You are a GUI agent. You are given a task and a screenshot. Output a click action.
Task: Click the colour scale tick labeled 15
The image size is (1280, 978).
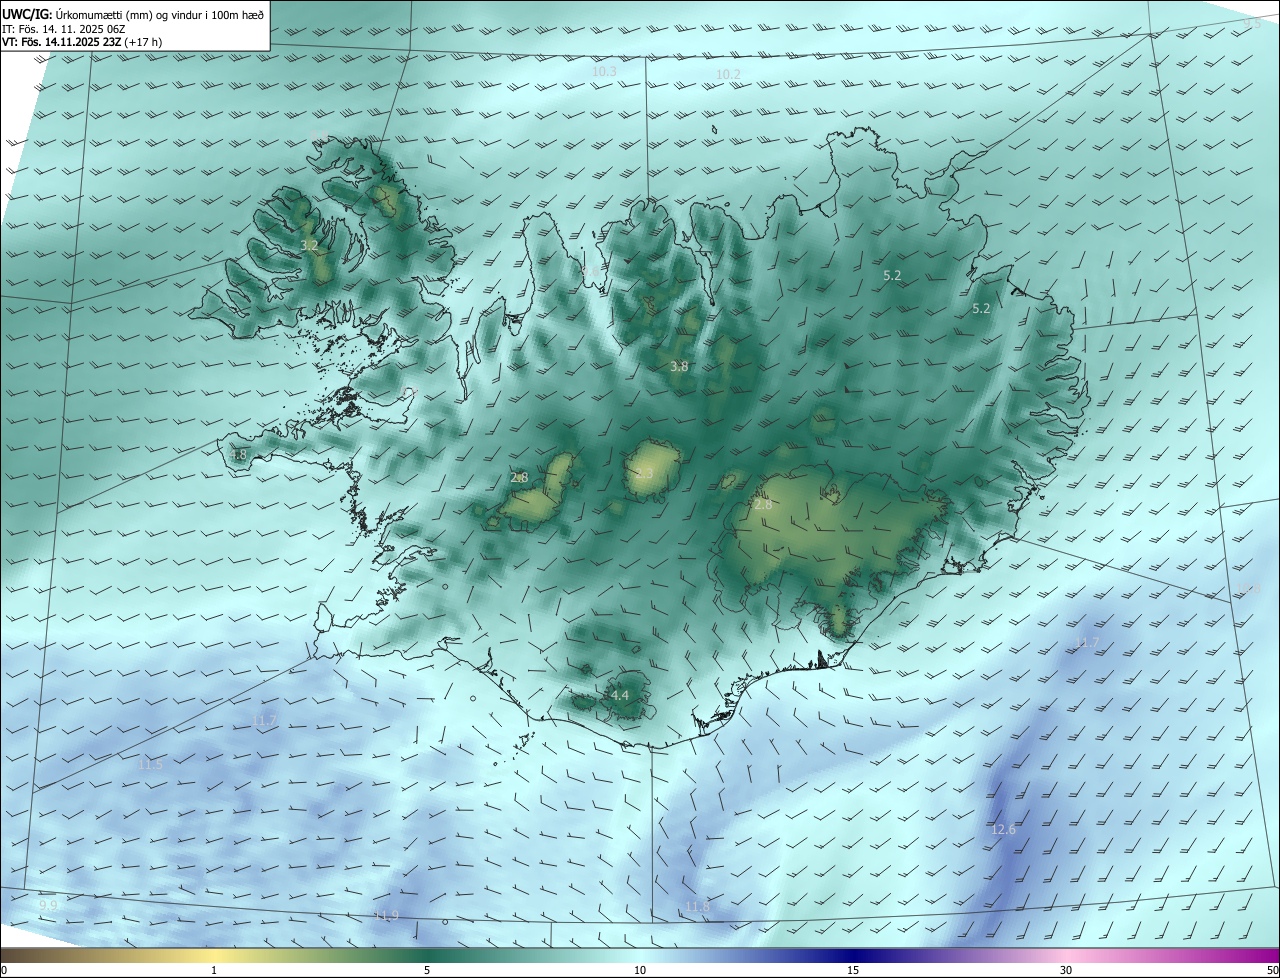pos(853,970)
